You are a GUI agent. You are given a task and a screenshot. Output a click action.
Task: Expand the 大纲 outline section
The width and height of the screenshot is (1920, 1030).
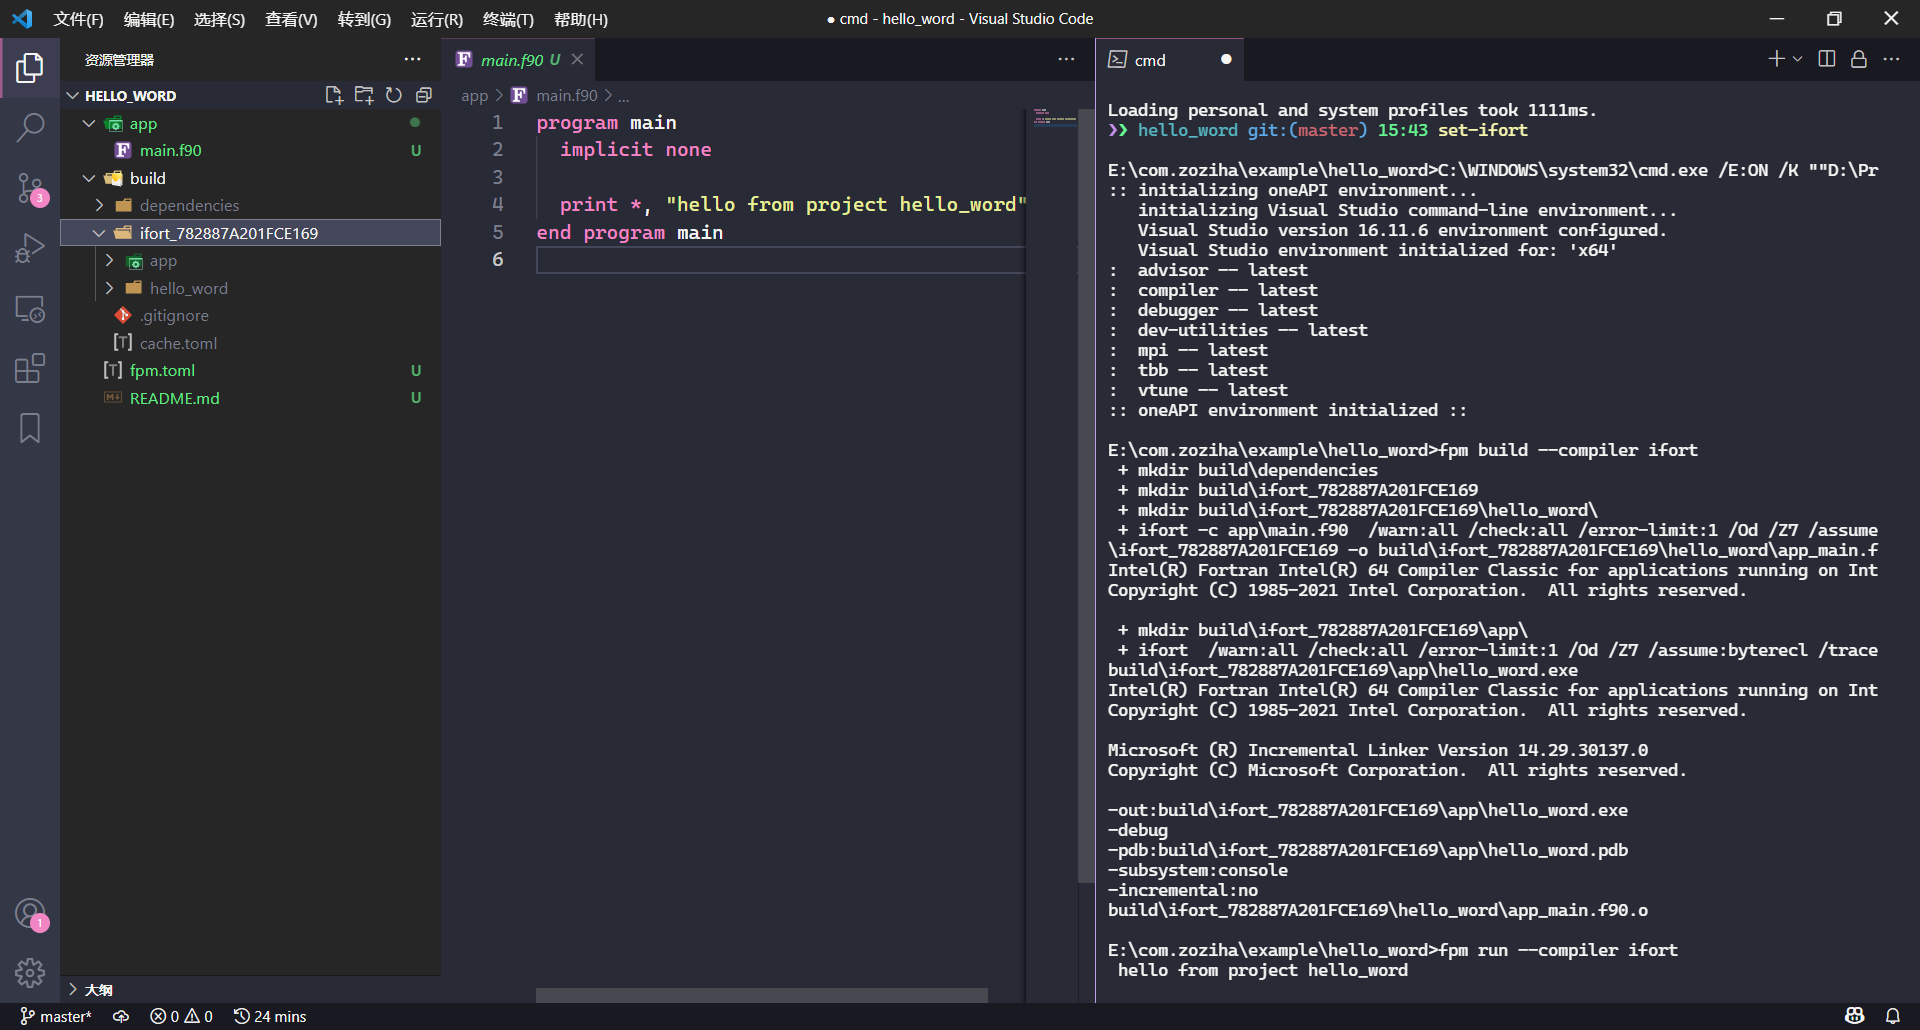coord(73,989)
